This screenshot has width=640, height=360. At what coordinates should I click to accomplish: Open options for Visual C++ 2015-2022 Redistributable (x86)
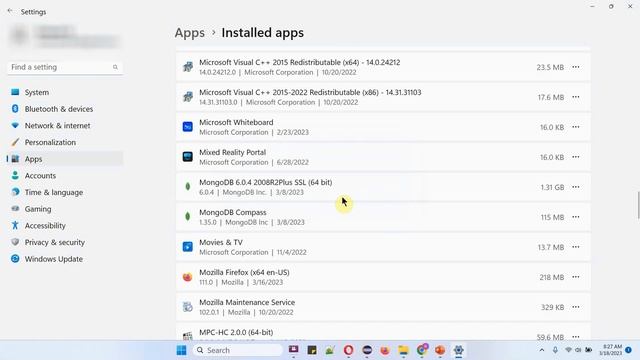coord(576,97)
